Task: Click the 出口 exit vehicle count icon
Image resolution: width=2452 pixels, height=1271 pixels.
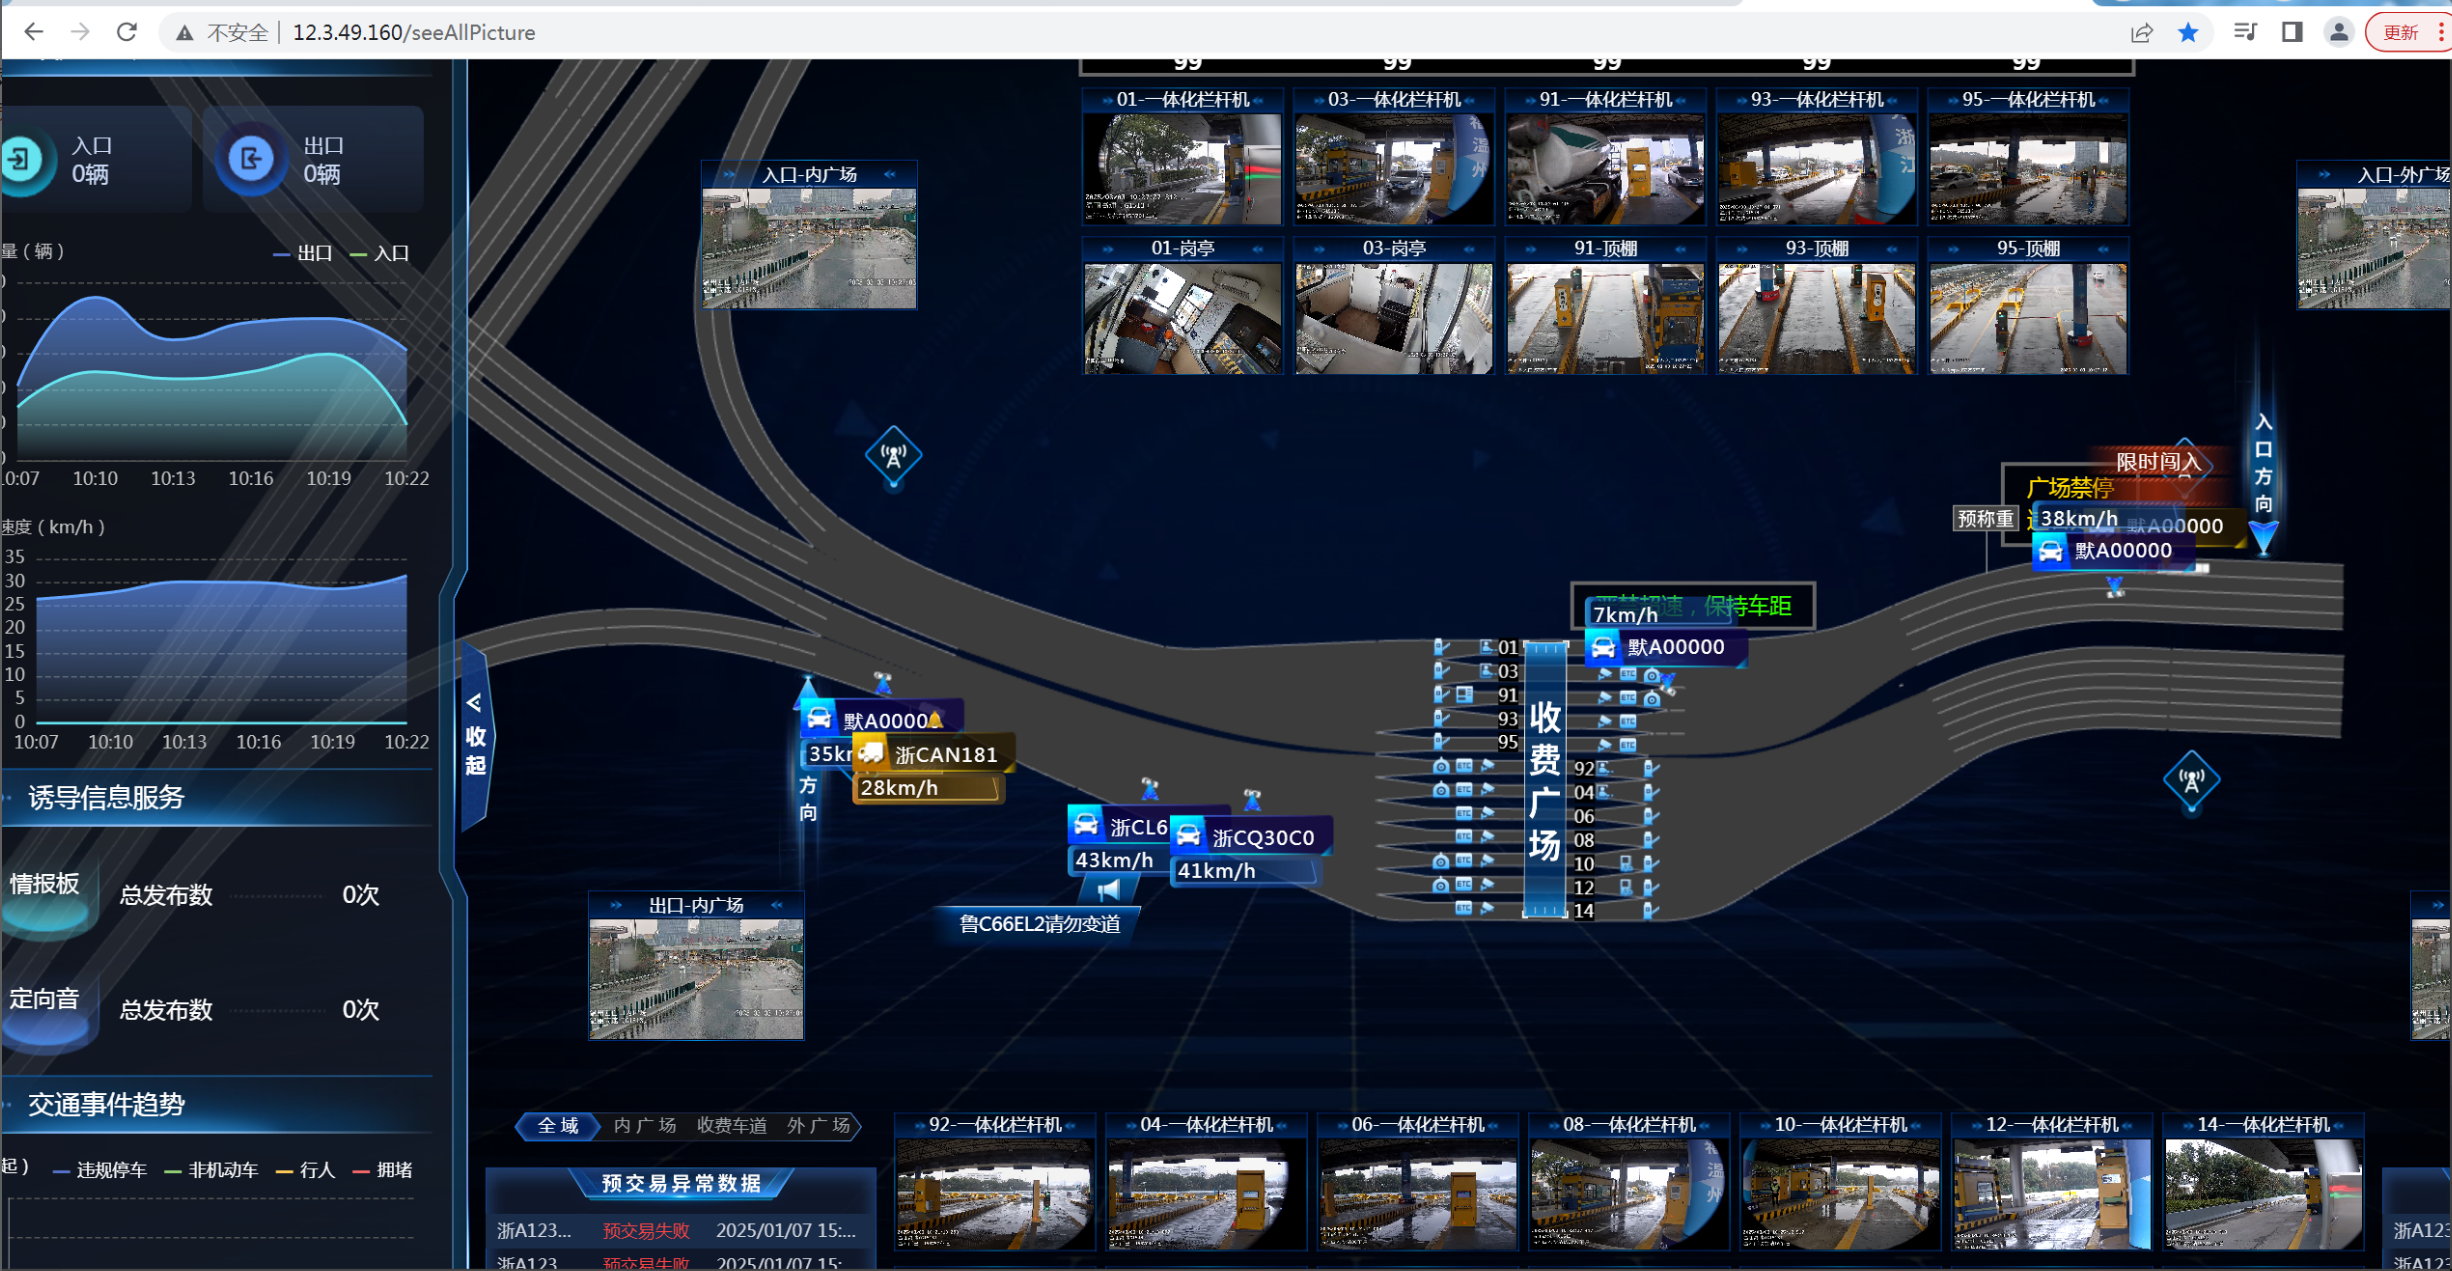Action: (x=250, y=159)
